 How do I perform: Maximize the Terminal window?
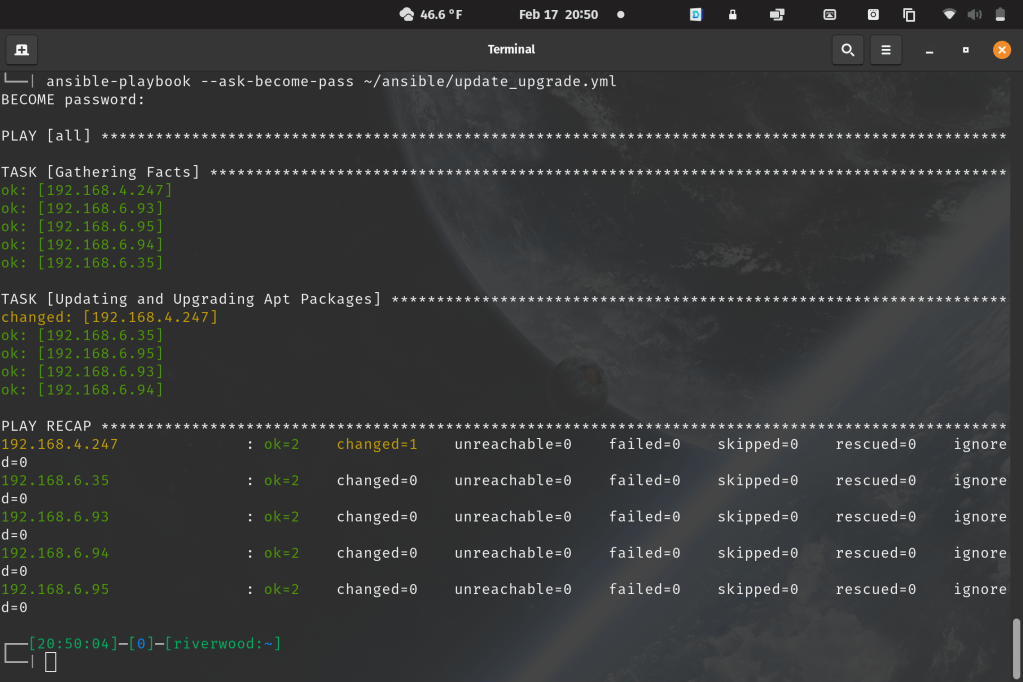coord(965,49)
